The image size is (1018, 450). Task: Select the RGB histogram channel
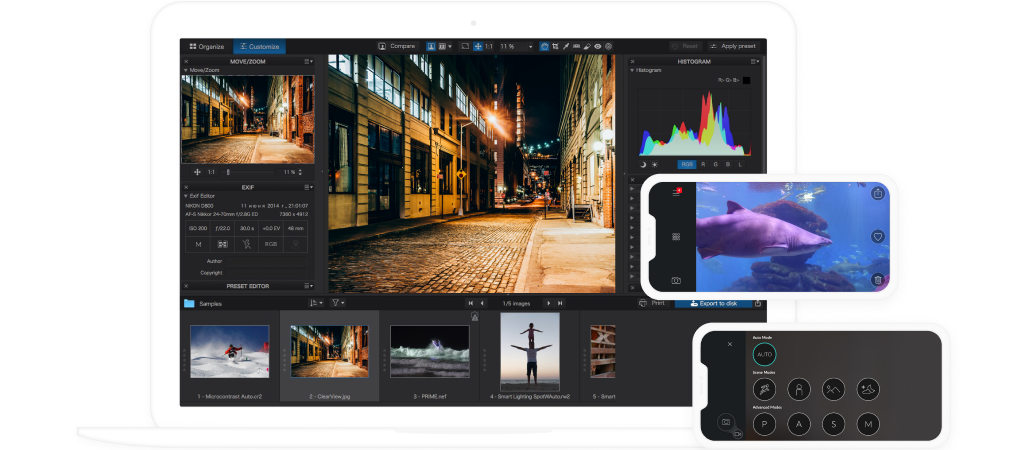[686, 165]
